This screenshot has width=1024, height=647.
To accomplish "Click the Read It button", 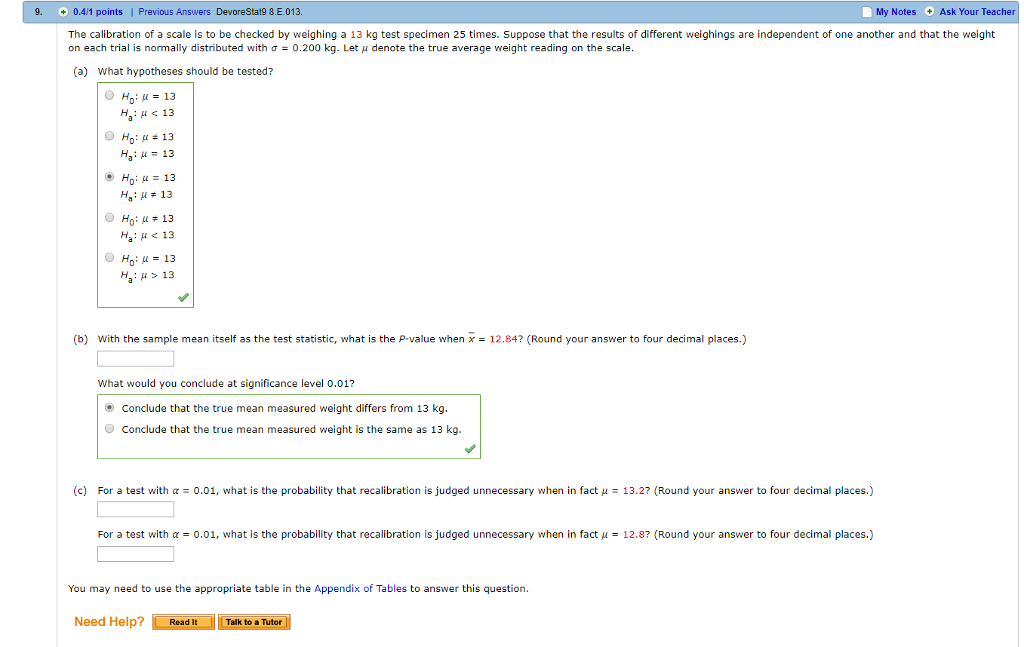I will 182,621.
